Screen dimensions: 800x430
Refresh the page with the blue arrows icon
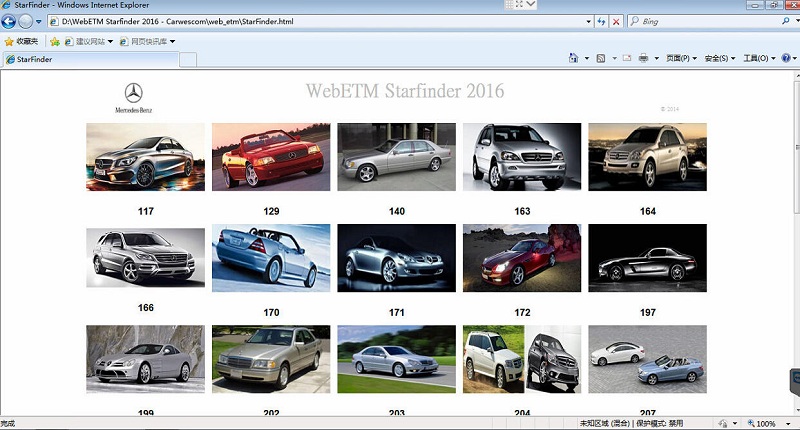(602, 21)
